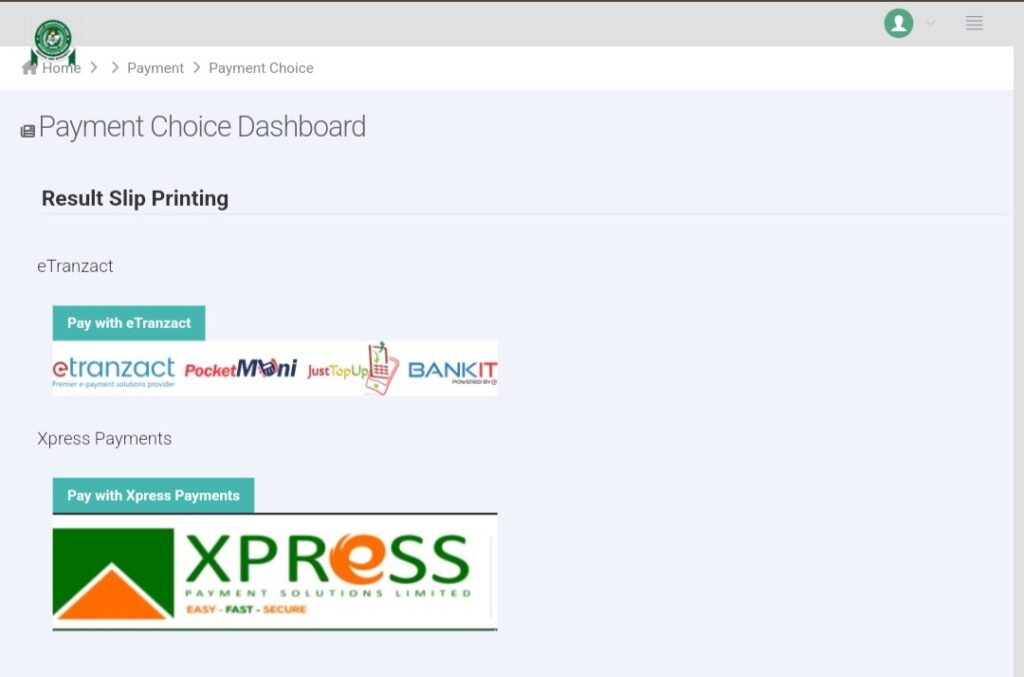Select the Result Slip Printing heading
Screen dimensions: 1024x677
point(135,198)
